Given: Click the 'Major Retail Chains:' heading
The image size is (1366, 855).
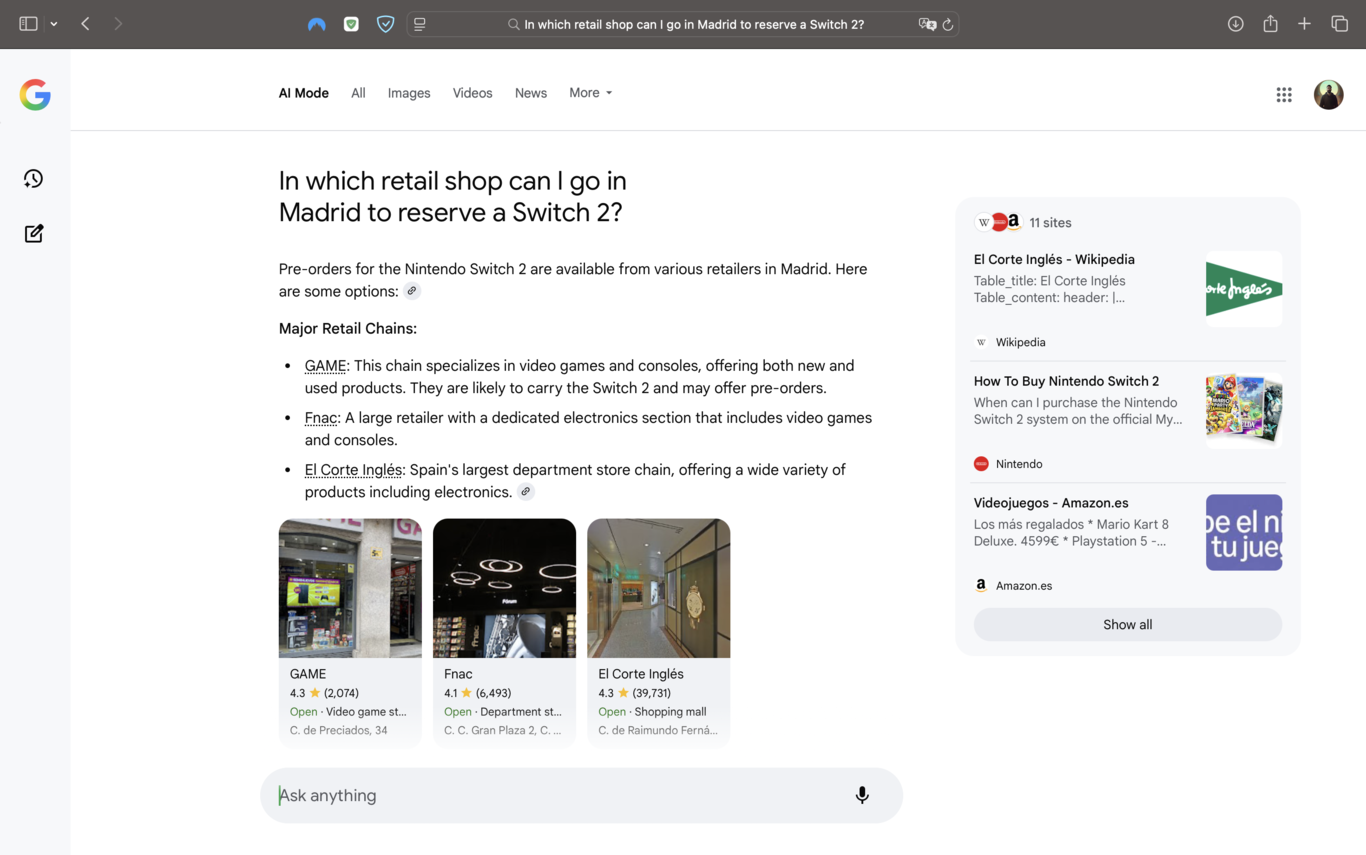Looking at the screenshot, I should tap(348, 329).
